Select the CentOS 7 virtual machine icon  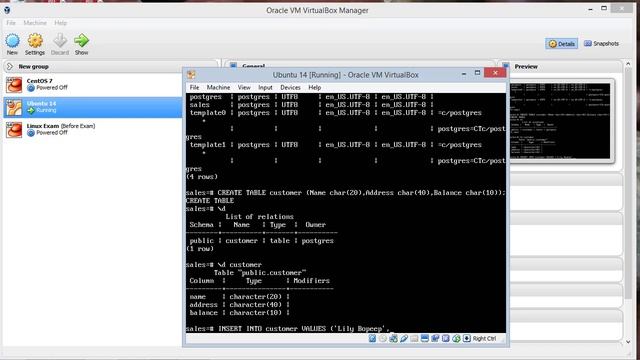[14, 85]
